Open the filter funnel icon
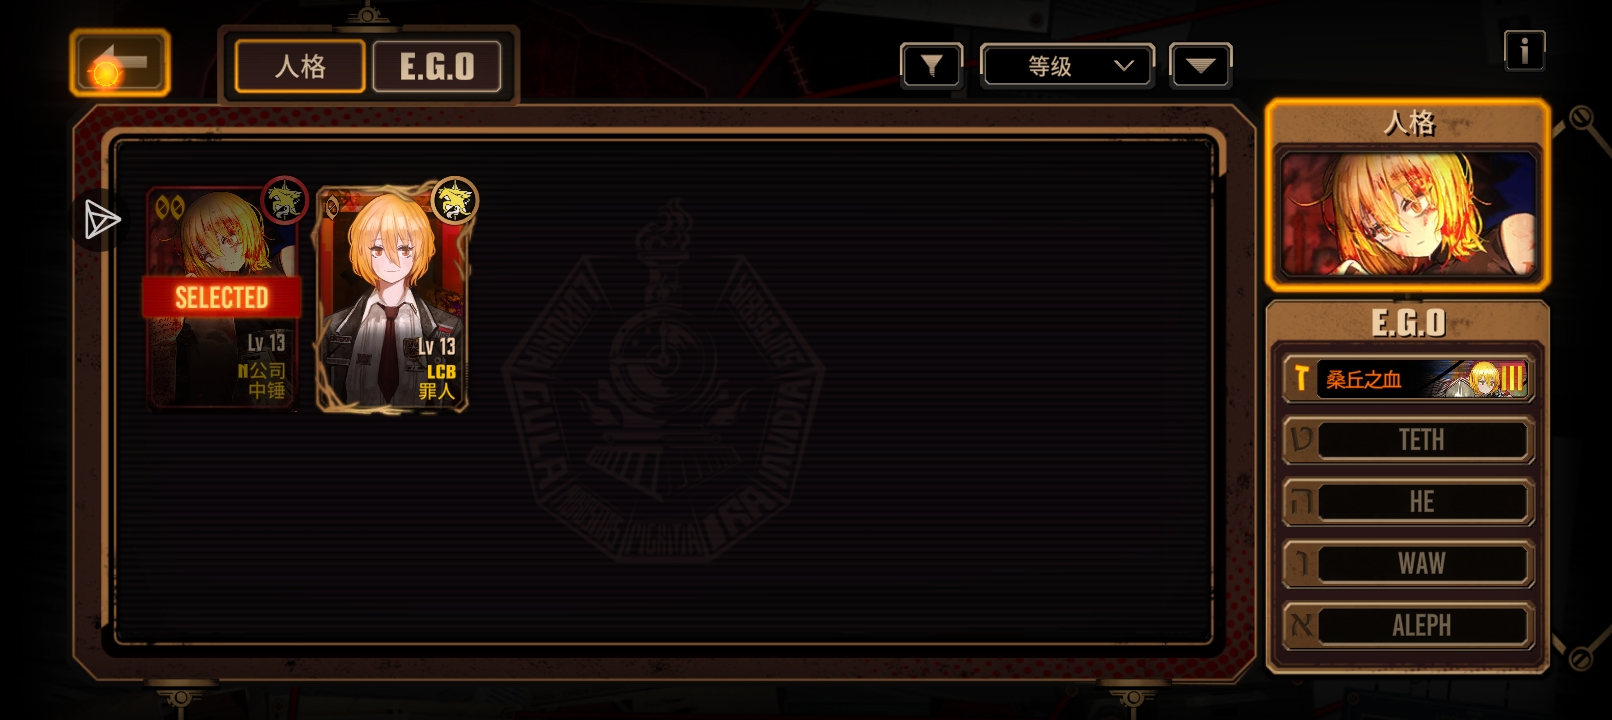Image resolution: width=1612 pixels, height=720 pixels. pos(931,66)
